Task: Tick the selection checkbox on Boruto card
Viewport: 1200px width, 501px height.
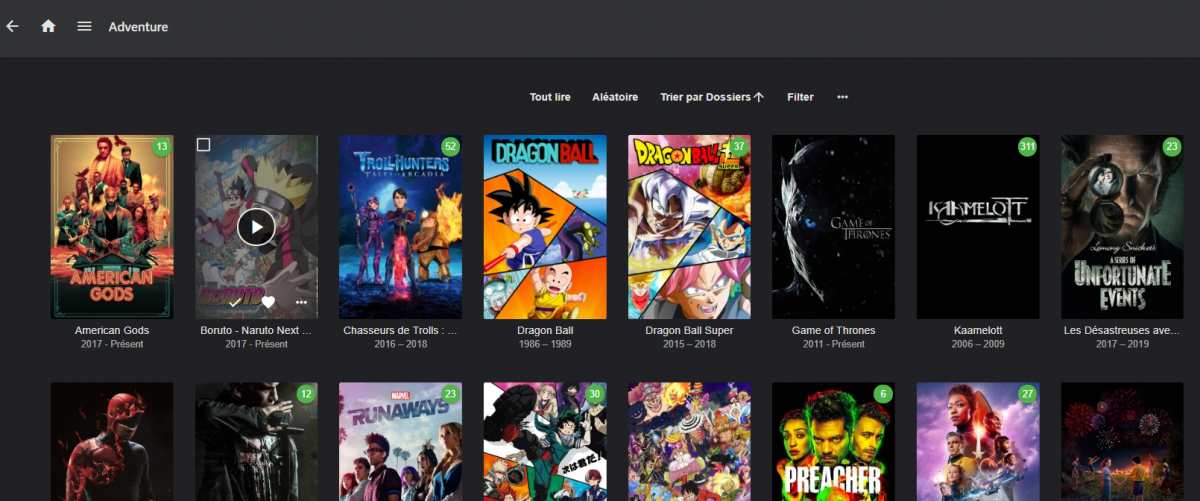Action: 204,145
